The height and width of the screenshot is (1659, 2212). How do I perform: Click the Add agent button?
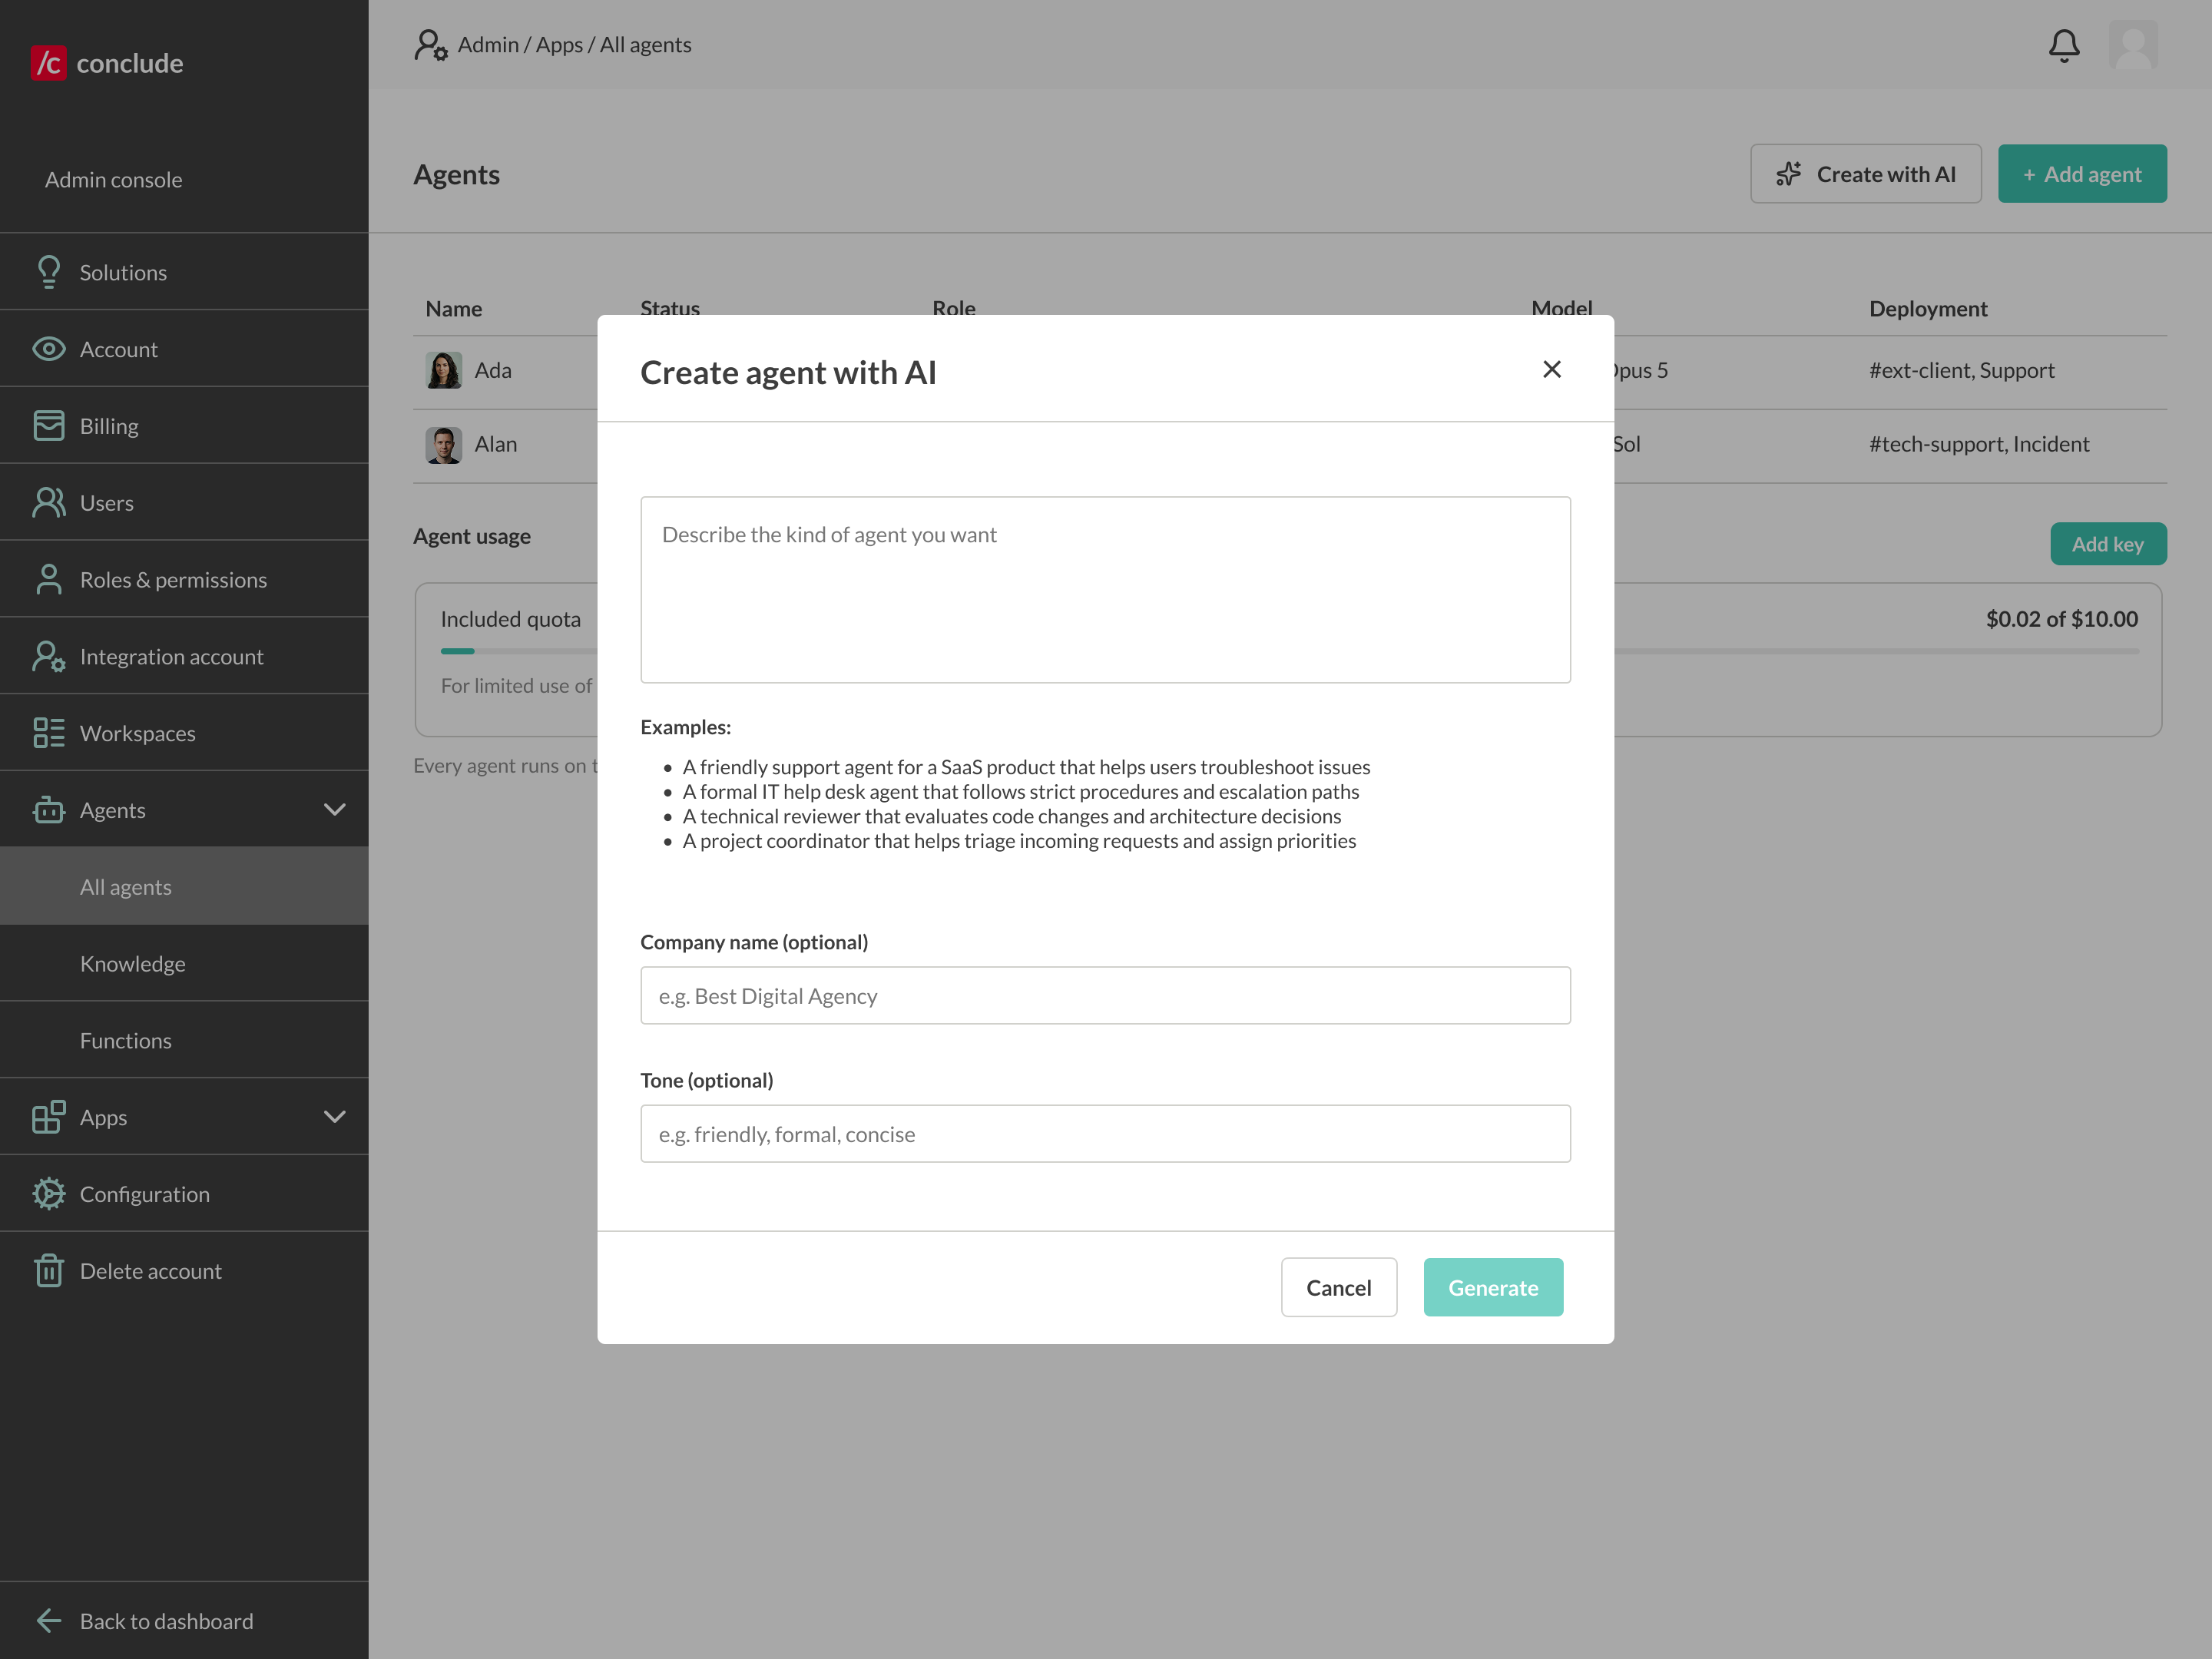click(x=2082, y=174)
